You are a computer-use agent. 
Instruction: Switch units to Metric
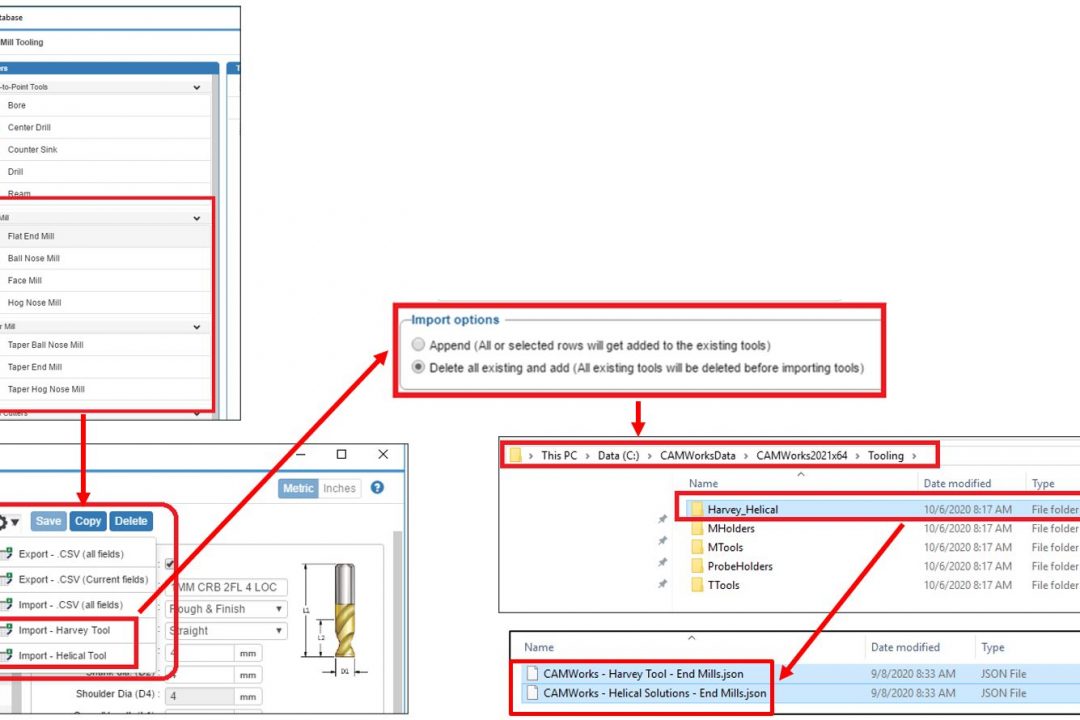pyautogui.click(x=298, y=488)
